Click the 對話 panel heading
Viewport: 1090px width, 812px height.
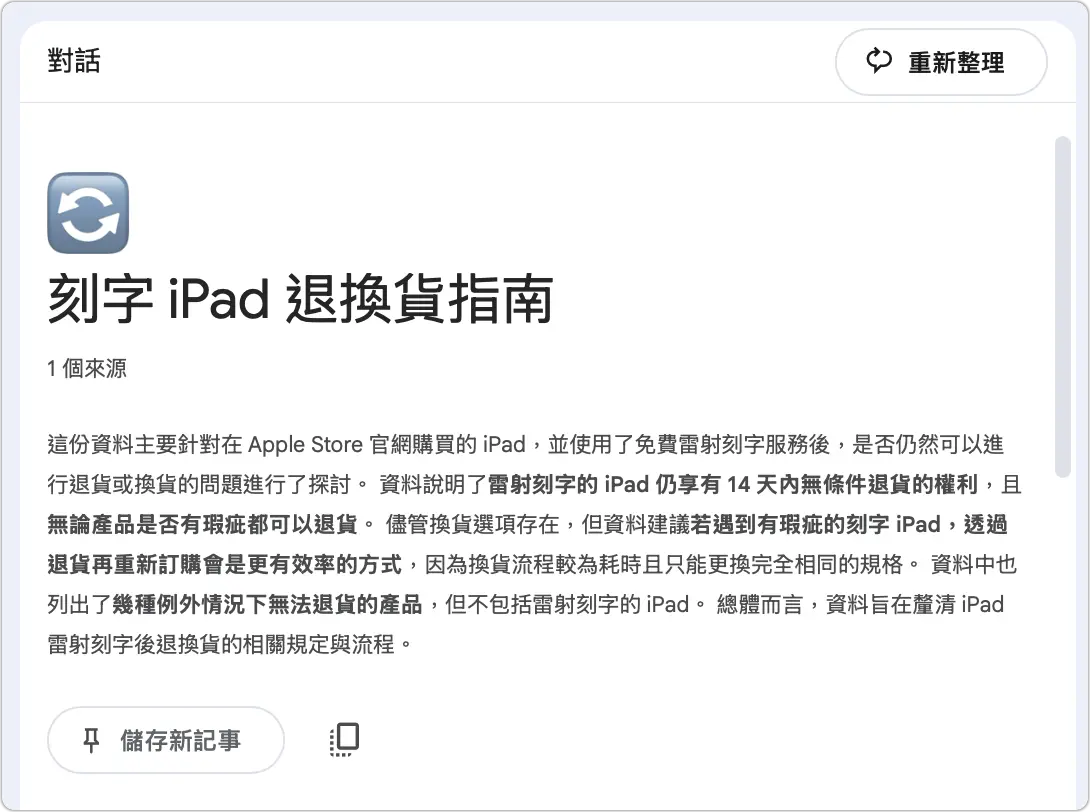(x=74, y=60)
